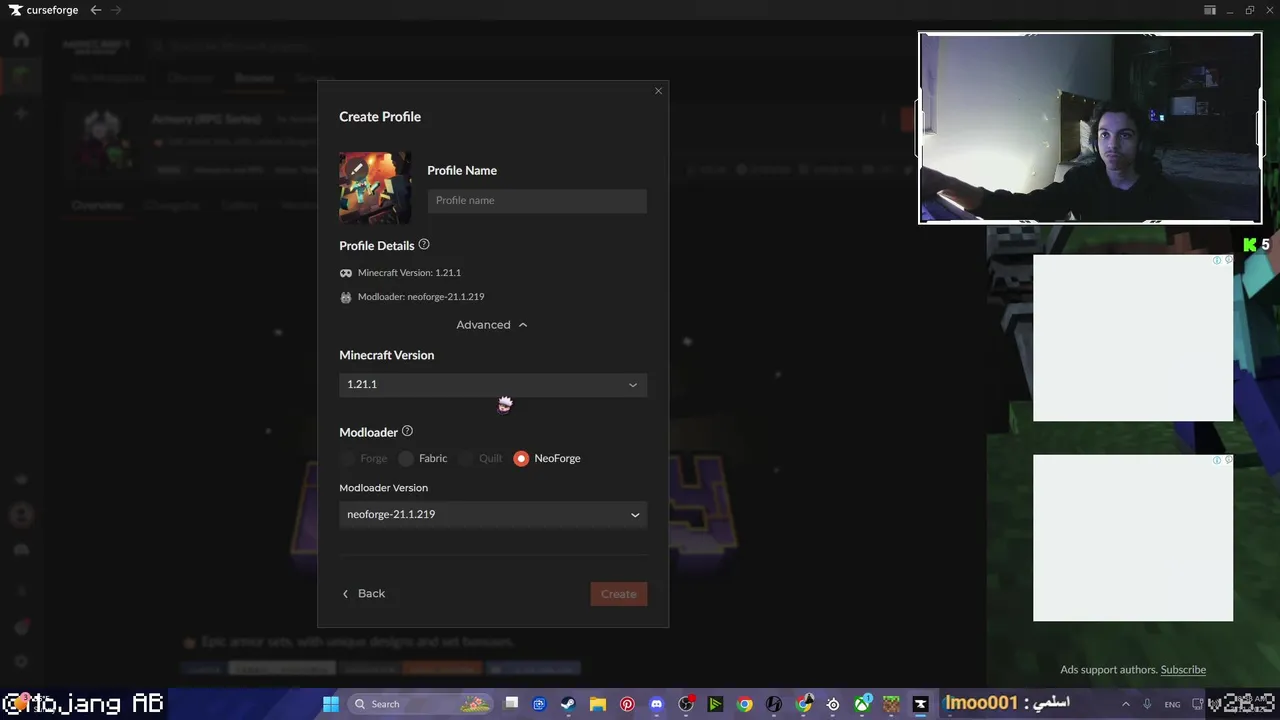Click the Modloader help question icon

[407, 432]
